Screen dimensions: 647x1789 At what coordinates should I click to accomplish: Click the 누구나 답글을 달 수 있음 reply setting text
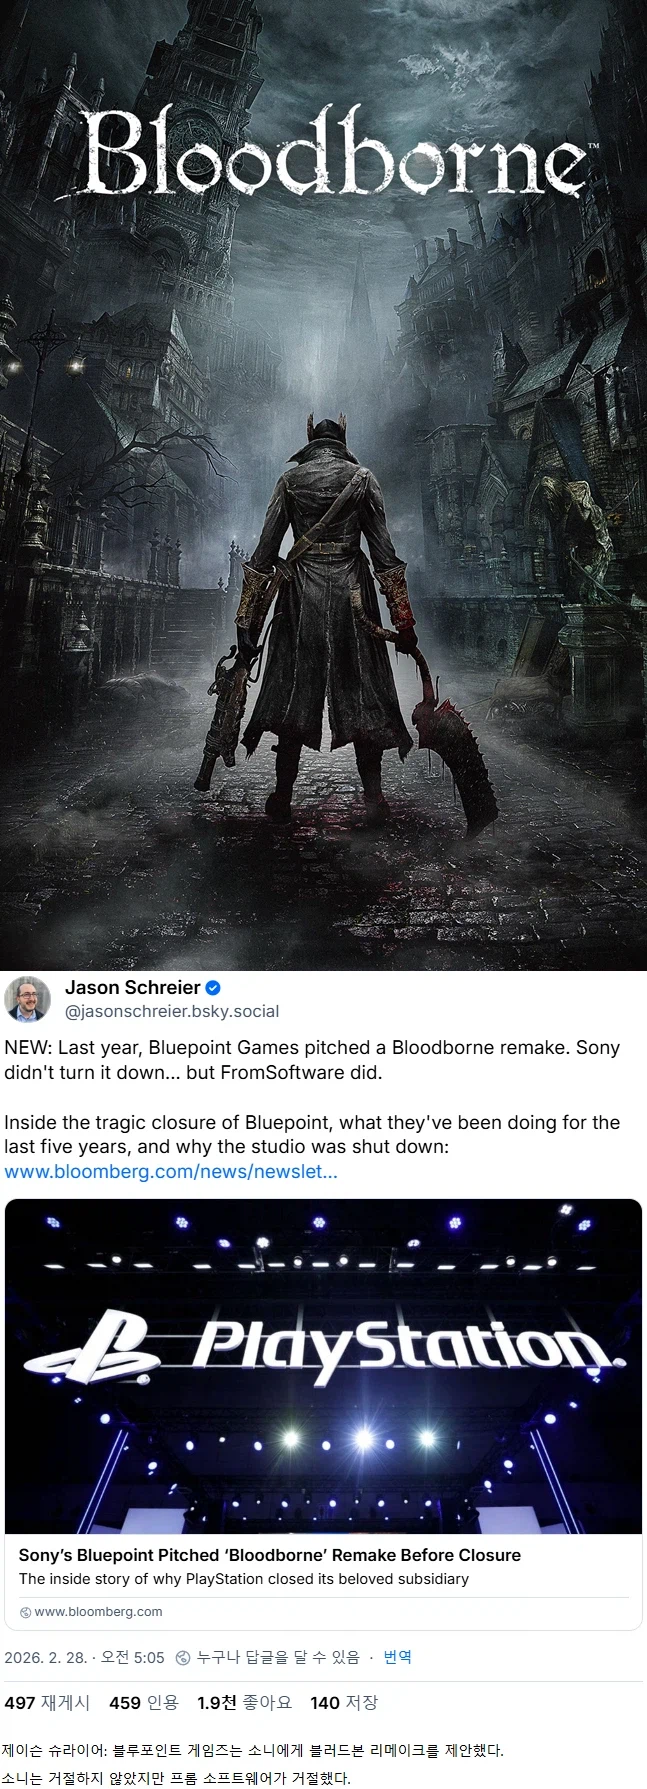[278, 1657]
